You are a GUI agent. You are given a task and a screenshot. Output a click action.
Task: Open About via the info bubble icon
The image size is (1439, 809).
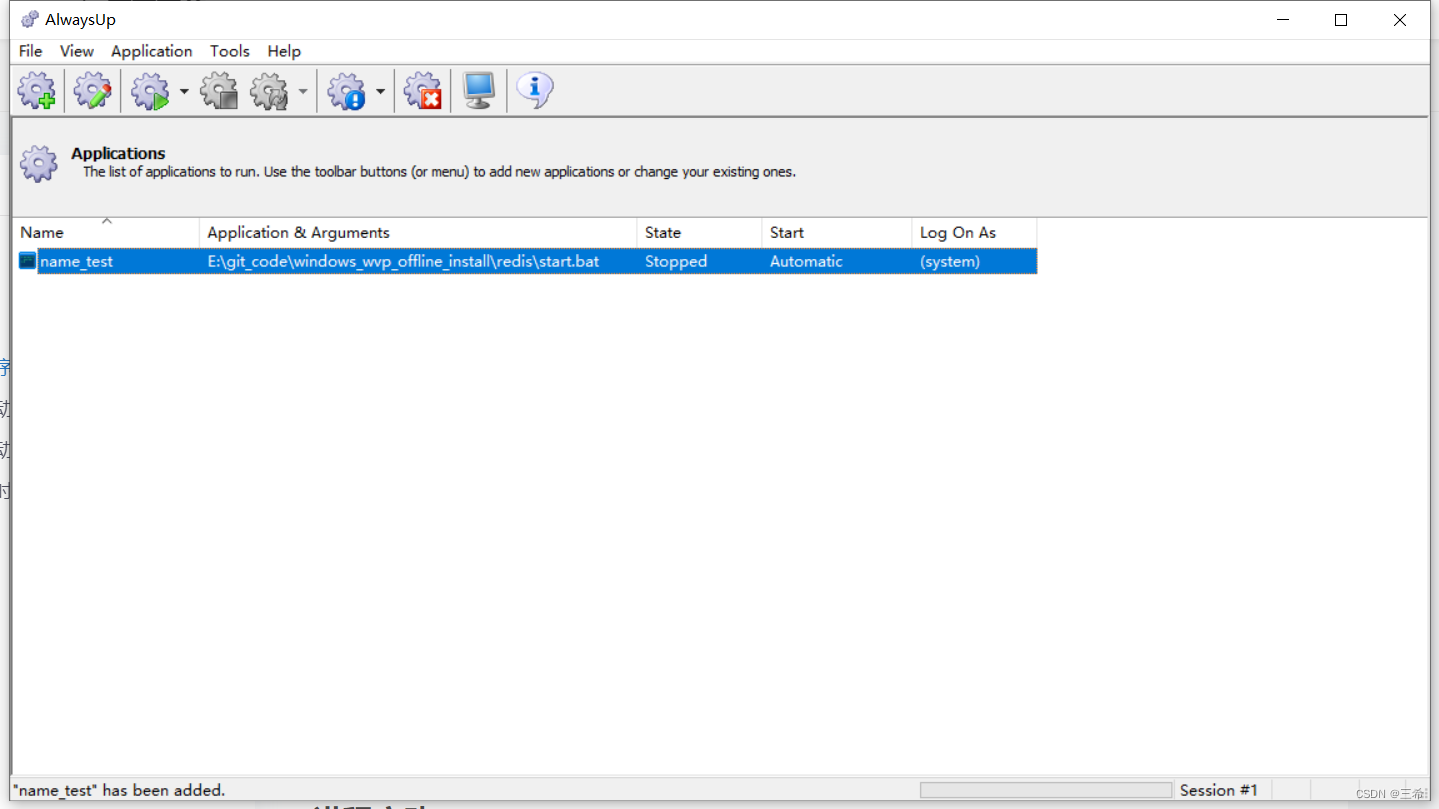click(x=533, y=90)
